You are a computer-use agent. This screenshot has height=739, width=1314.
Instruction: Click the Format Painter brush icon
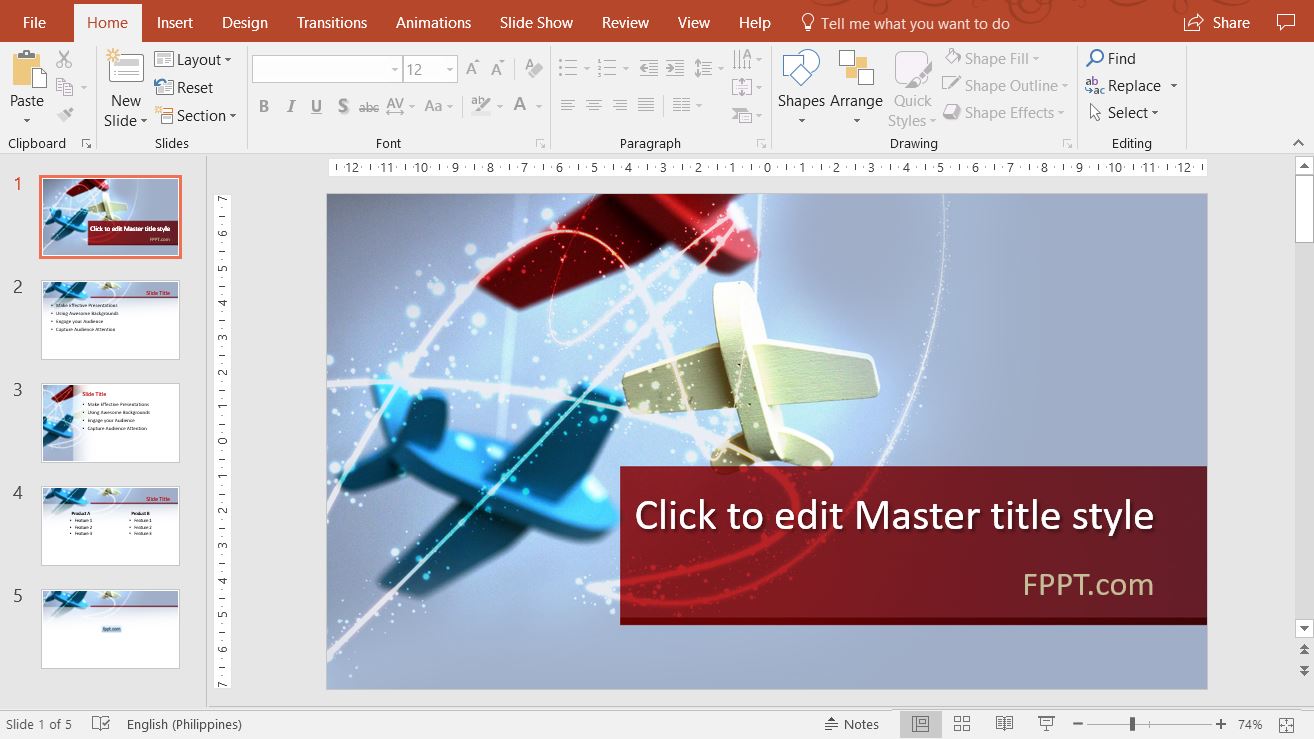[65, 114]
